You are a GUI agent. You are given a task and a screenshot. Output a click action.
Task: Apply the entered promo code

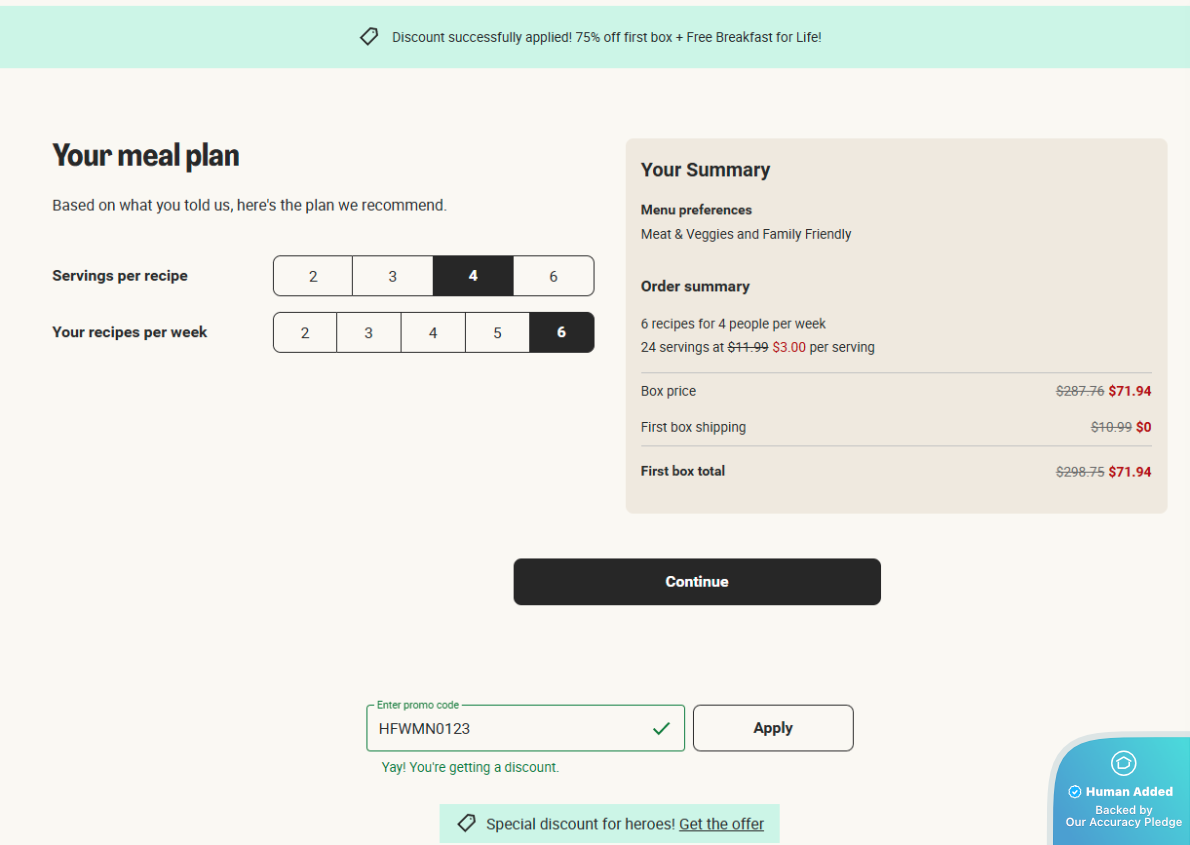point(773,728)
